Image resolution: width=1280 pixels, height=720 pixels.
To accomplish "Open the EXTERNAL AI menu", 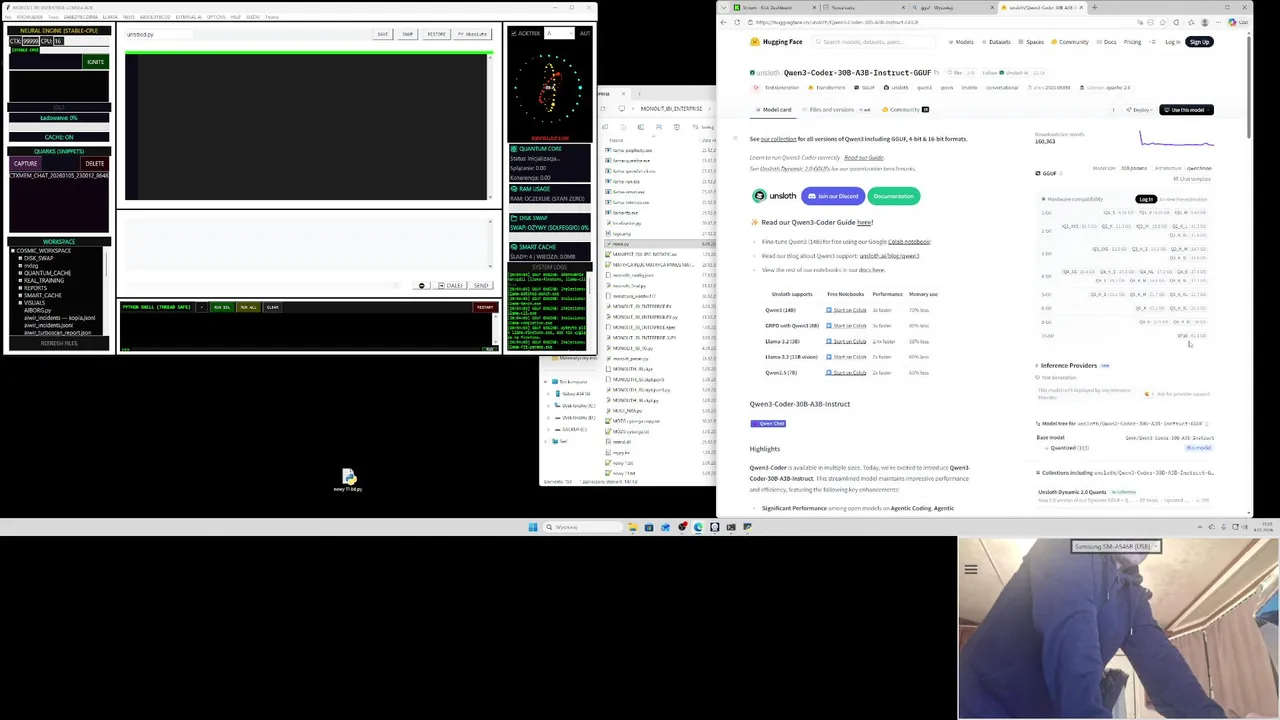I will tap(188, 17).
